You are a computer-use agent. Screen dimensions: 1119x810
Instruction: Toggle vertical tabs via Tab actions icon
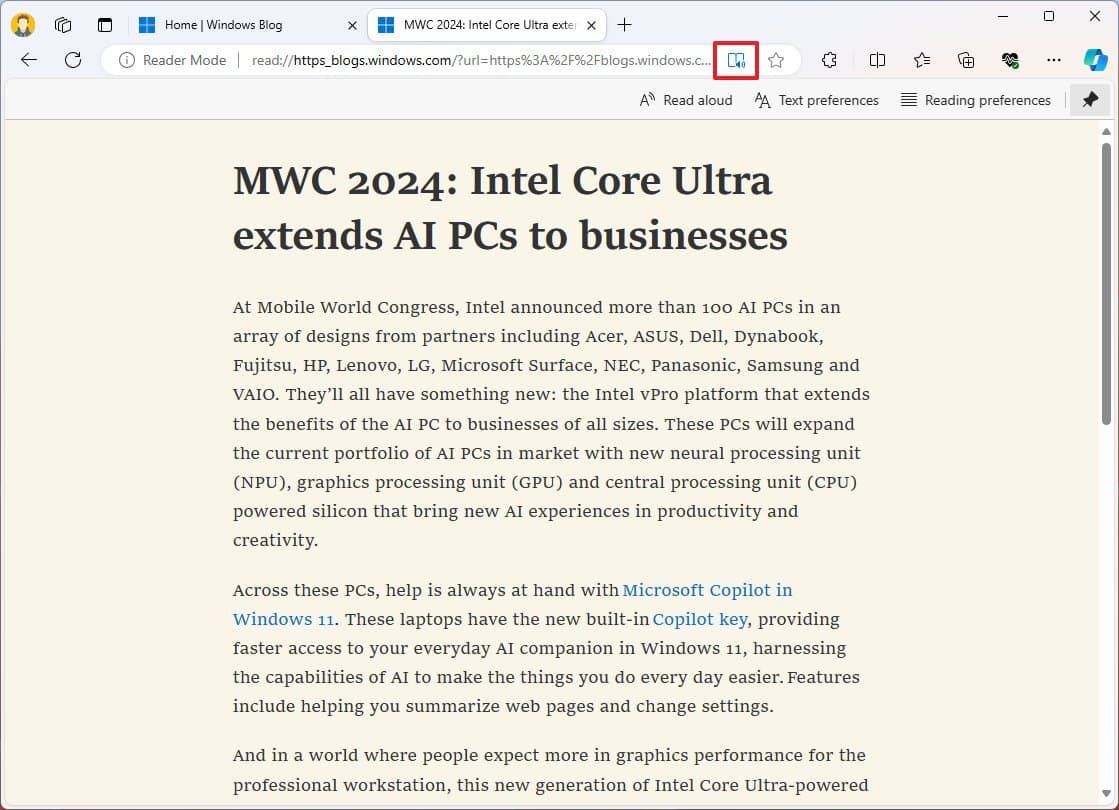(105, 25)
